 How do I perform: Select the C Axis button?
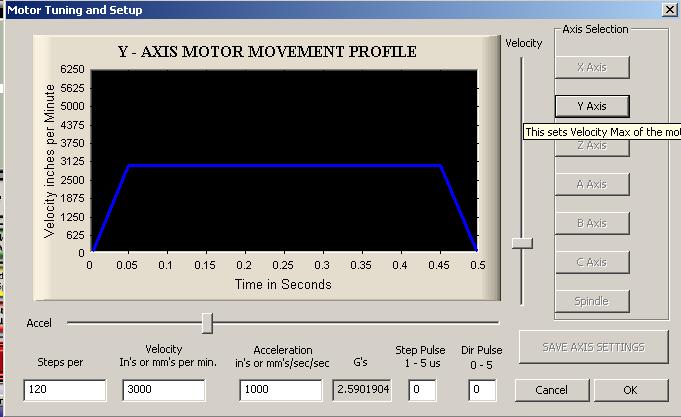[x=592, y=262]
